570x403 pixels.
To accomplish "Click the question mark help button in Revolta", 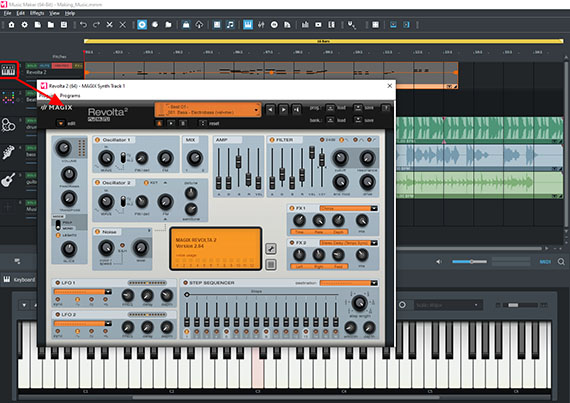I will (x=386, y=108).
